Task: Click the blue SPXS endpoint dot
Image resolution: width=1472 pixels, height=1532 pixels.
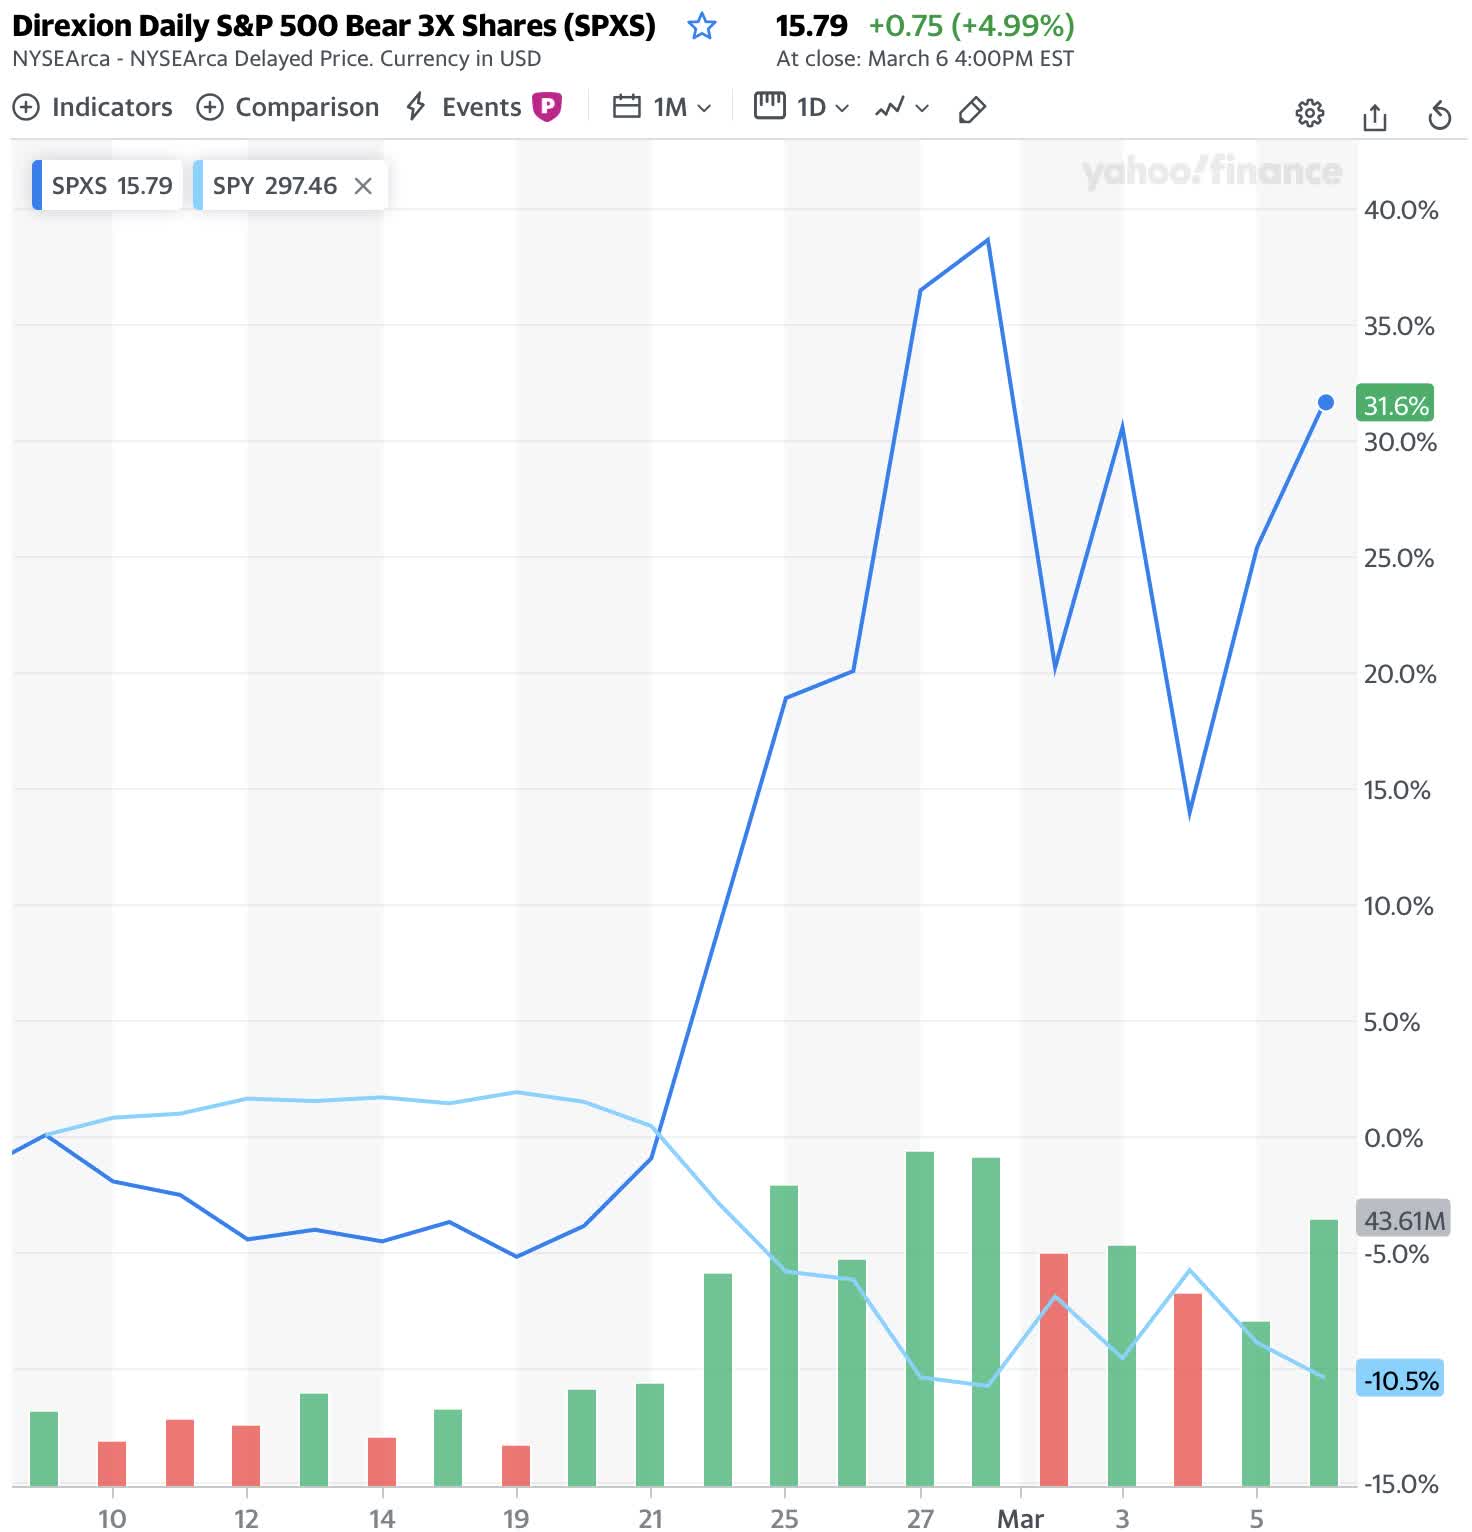Action: tap(1325, 403)
